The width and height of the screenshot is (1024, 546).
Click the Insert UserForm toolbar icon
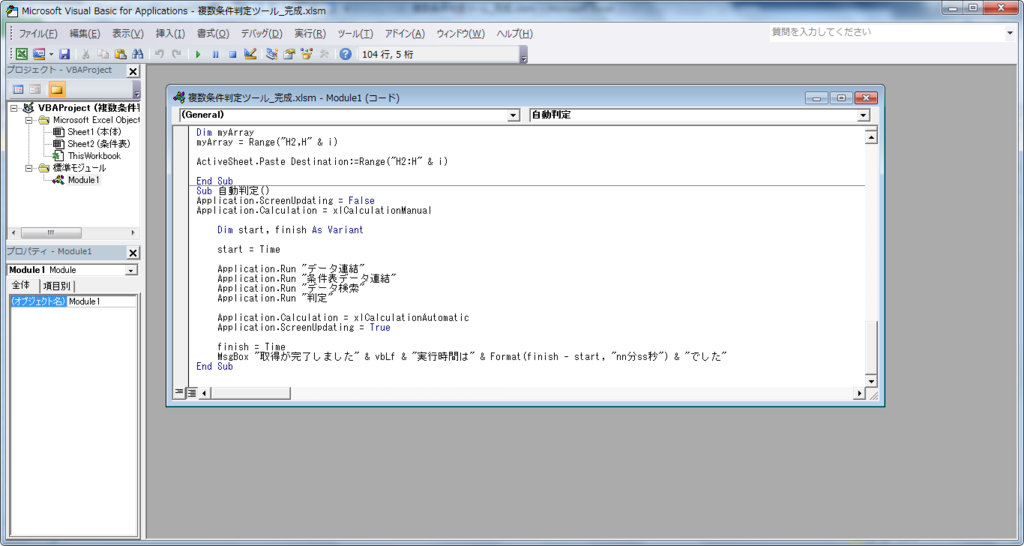point(39,54)
